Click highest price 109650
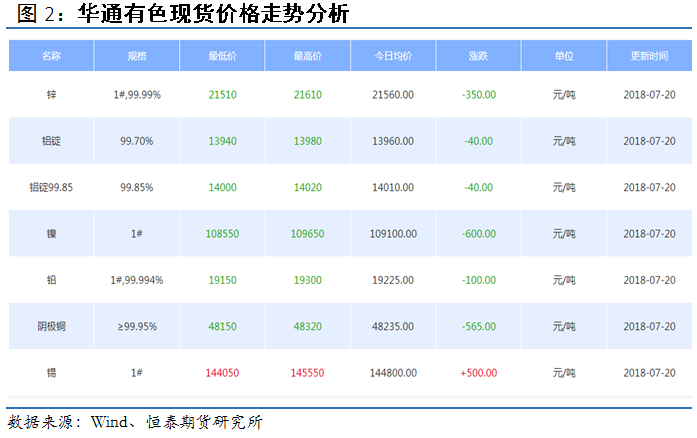The image size is (697, 438). click(308, 233)
